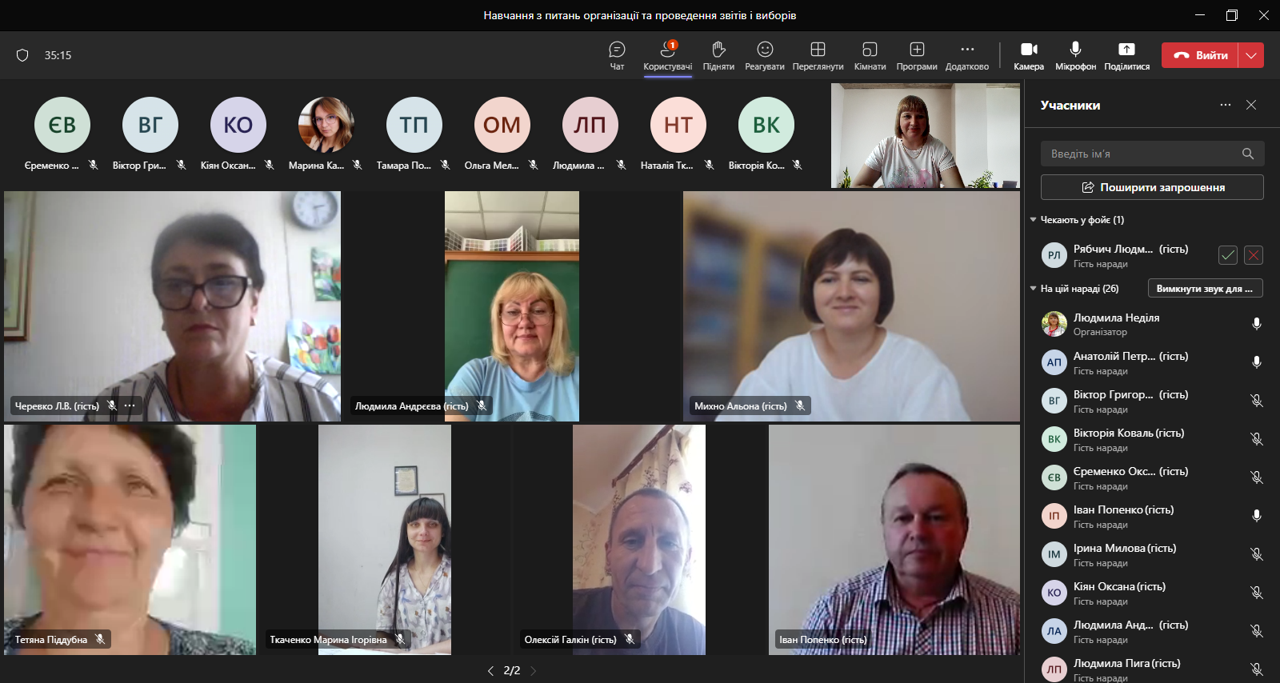1280x683 pixels.
Task: Open Кімнати breakout rooms
Action: 869,55
